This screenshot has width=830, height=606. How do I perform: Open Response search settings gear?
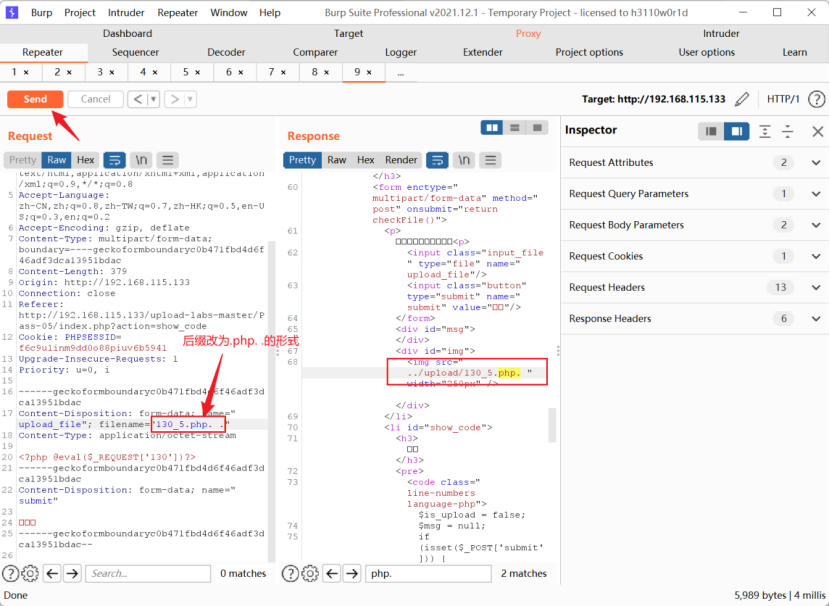click(310, 573)
